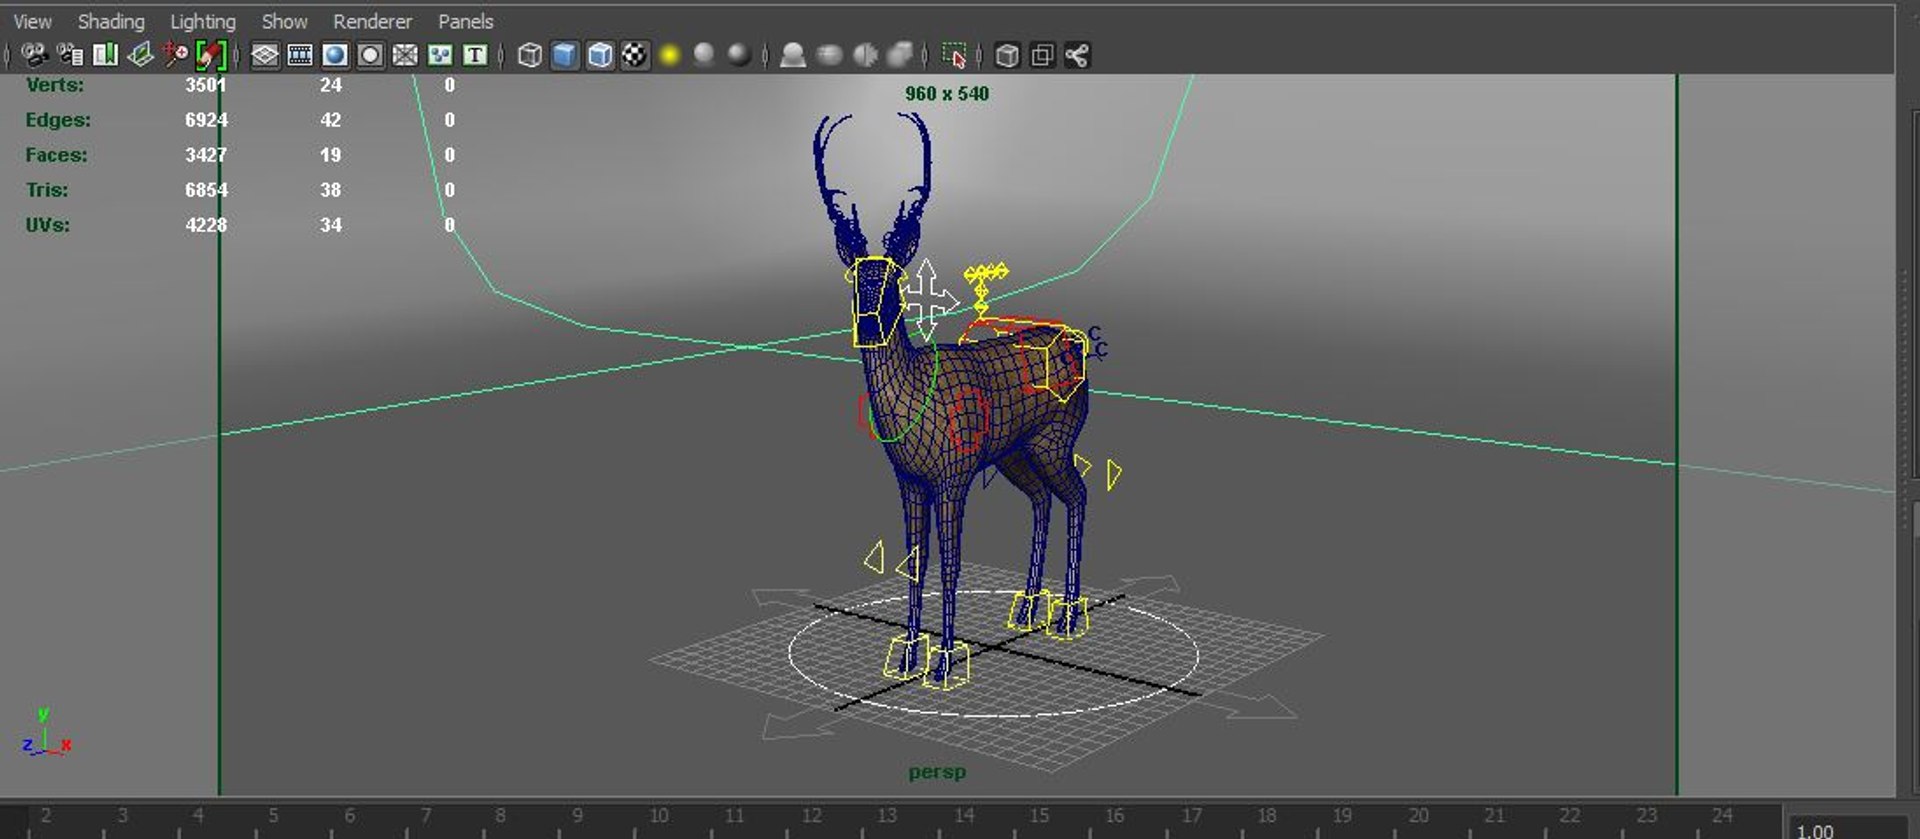The width and height of the screenshot is (1920, 839).
Task: Switch to Wireframe display mode
Action: [x=530, y=55]
